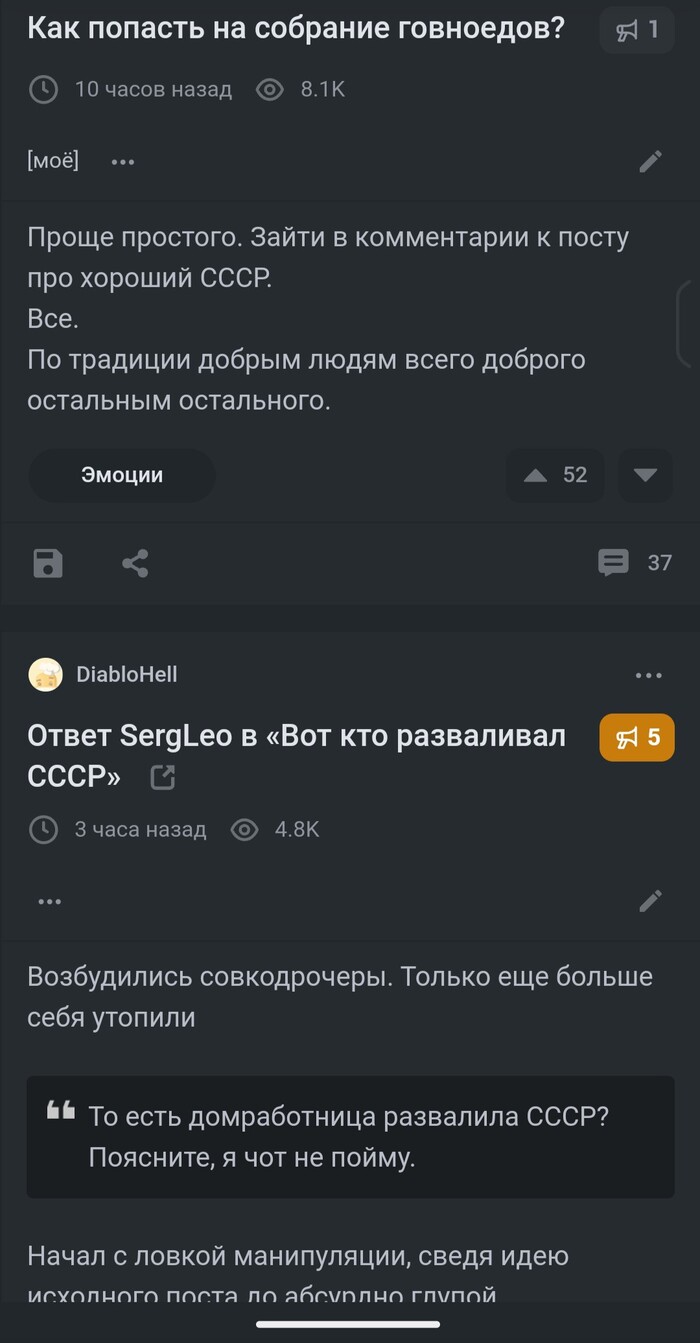Click the Эмоции button
Screen dimensions: 700x1343
[x=121, y=475]
